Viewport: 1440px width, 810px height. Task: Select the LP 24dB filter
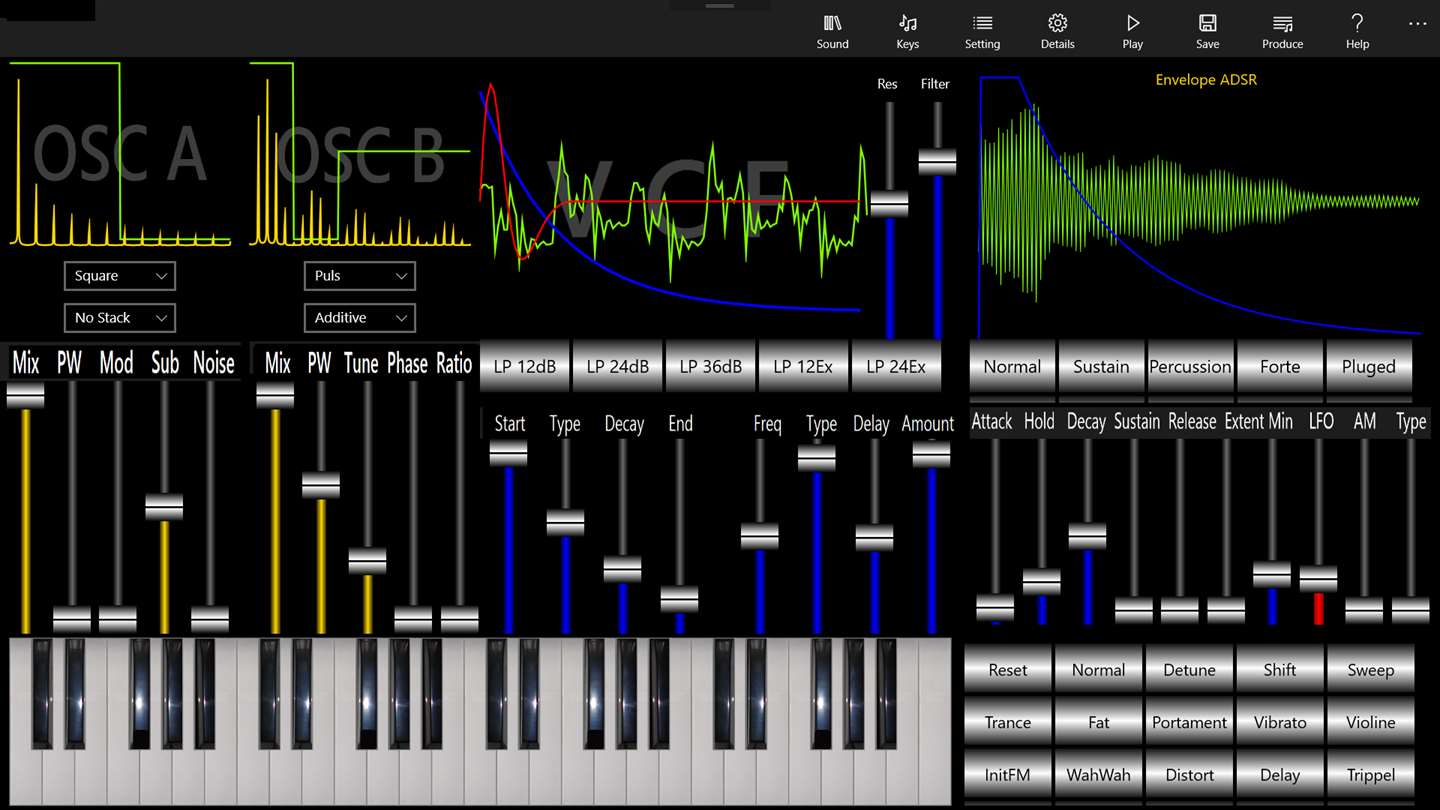(618, 366)
